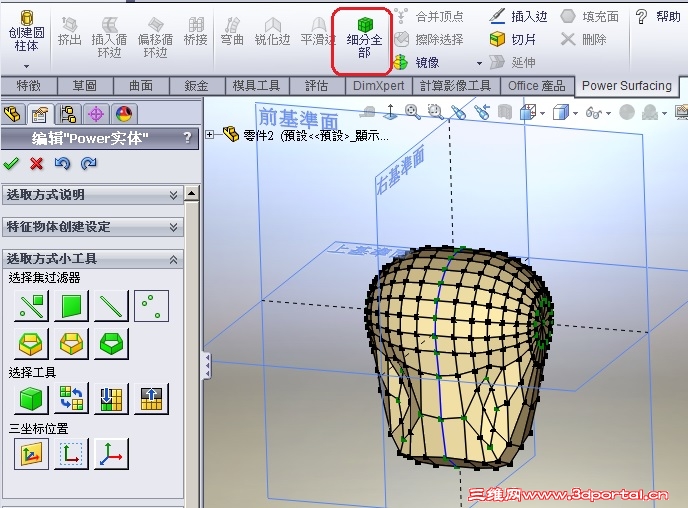Screen dimensions: 688x508
Task: Click the 锐化边 sharpen edge tool
Action: pyautogui.click(x=272, y=32)
